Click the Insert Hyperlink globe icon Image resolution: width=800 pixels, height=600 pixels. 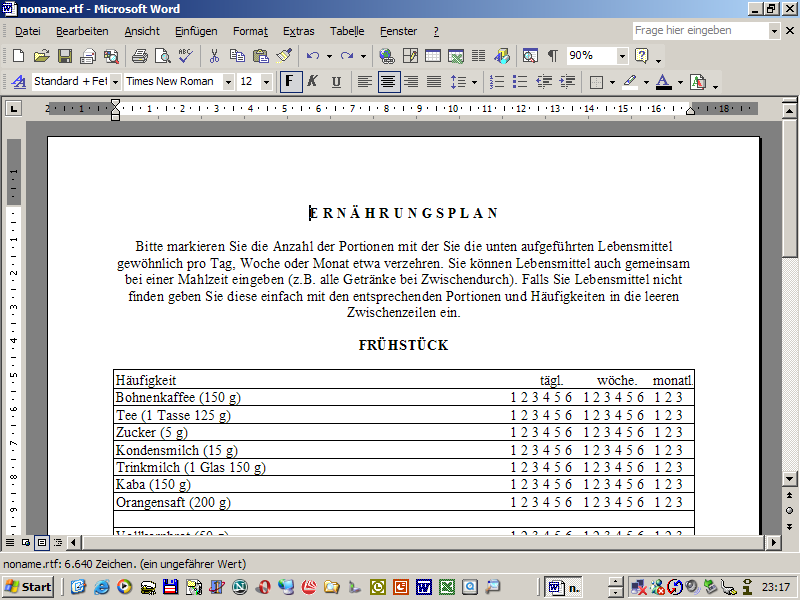(x=386, y=56)
